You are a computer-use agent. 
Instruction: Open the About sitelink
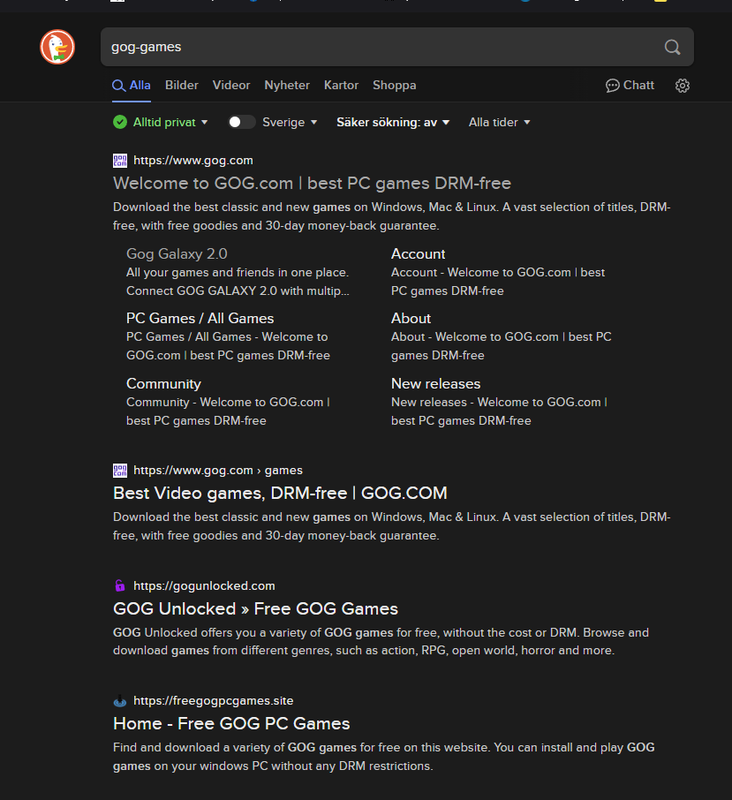point(411,318)
